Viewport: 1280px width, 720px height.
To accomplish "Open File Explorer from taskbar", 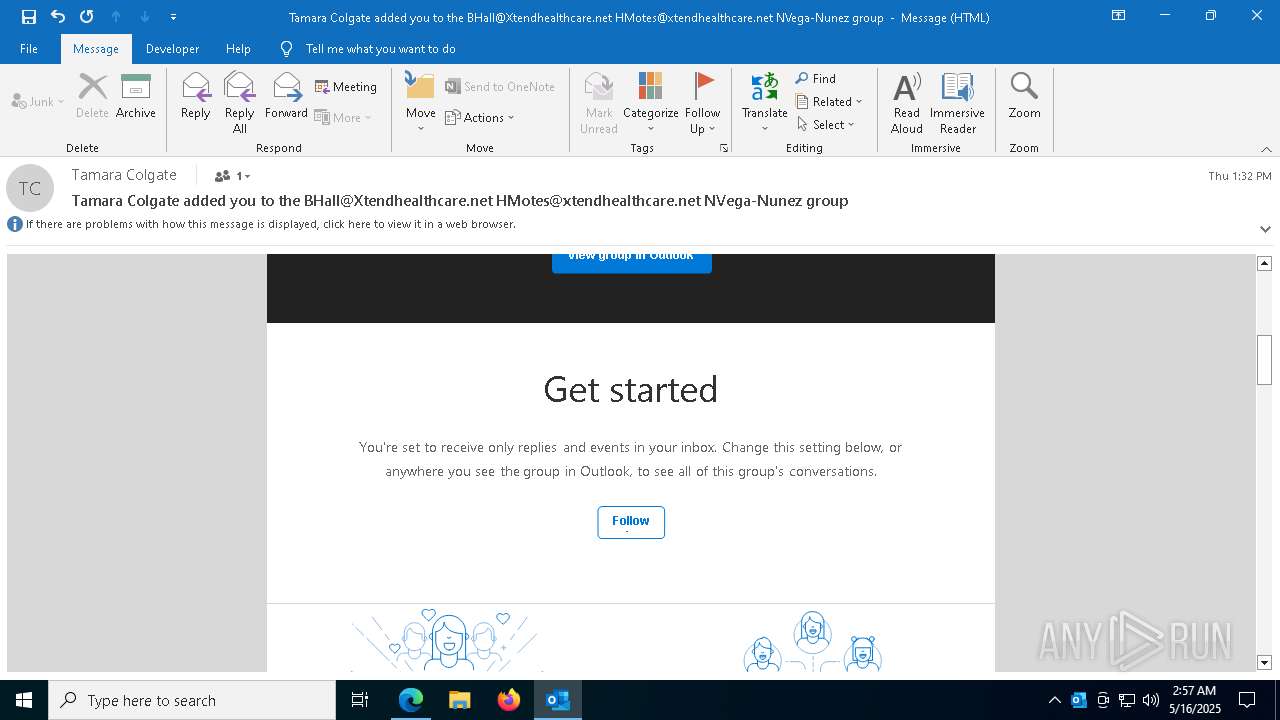I will click(460, 700).
